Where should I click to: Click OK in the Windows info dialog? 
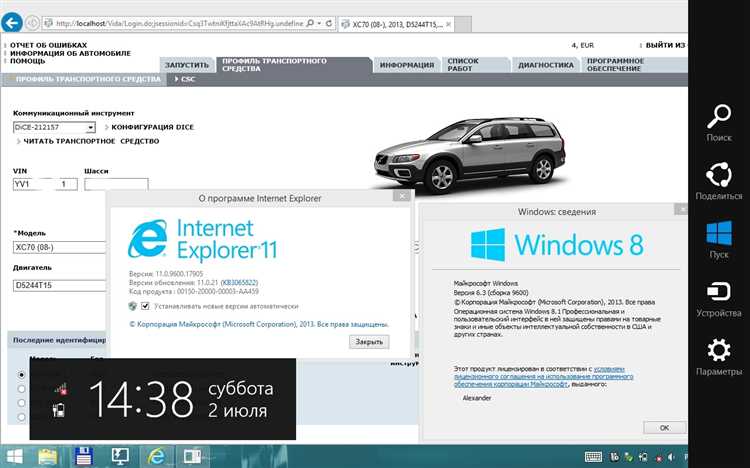pos(664,427)
